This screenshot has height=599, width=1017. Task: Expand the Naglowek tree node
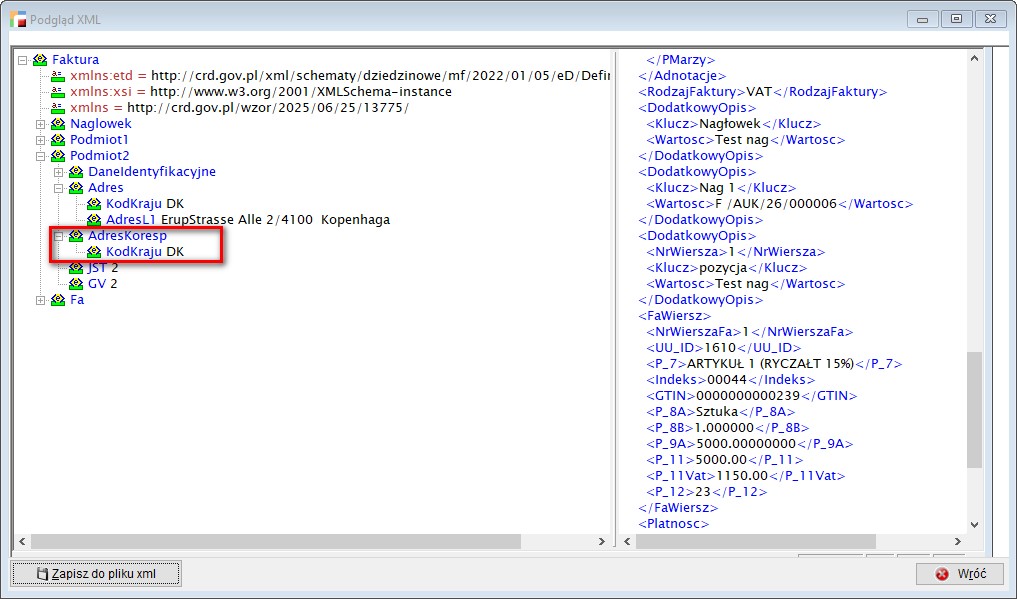[41, 124]
